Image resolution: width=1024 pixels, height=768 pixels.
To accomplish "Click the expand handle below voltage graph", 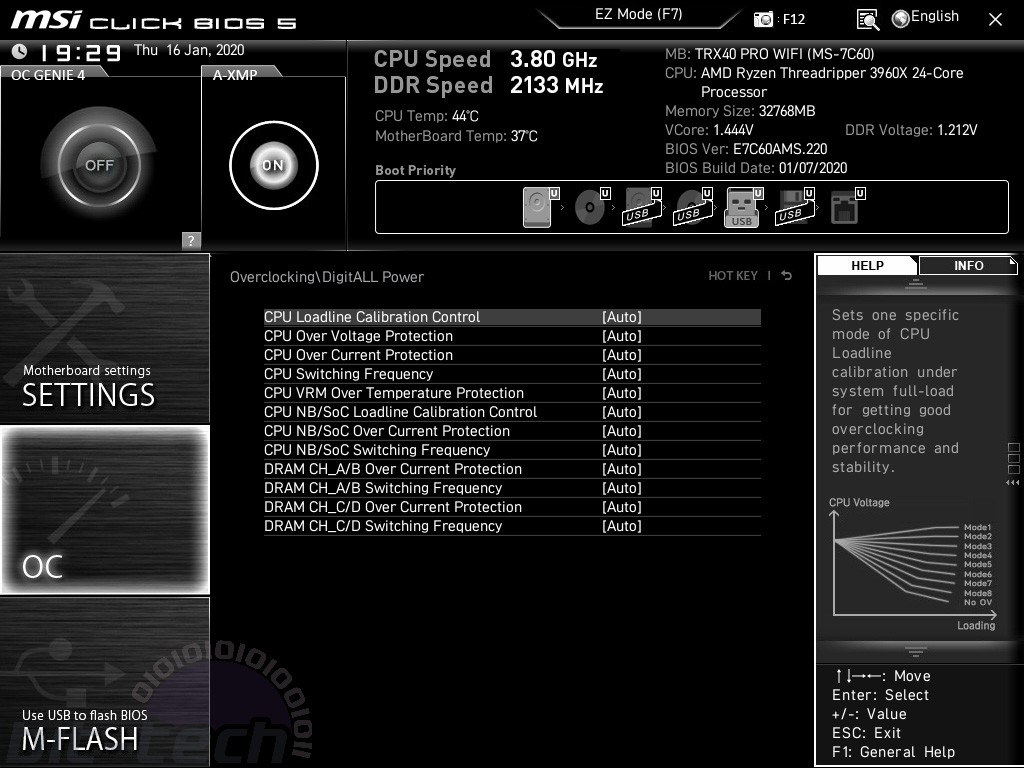I will click(x=916, y=652).
